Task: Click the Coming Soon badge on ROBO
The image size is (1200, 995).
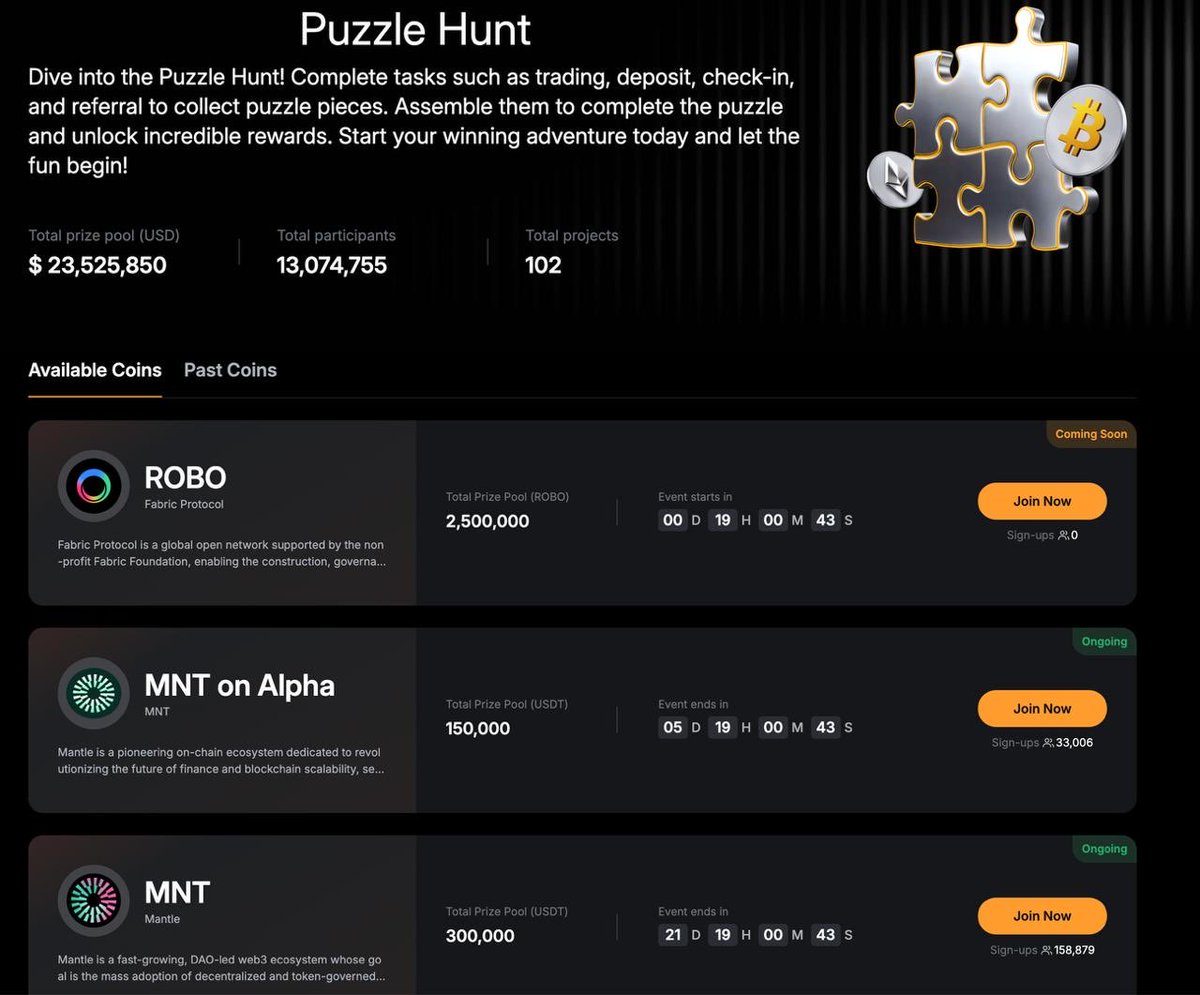Action: pyautogui.click(x=1091, y=434)
